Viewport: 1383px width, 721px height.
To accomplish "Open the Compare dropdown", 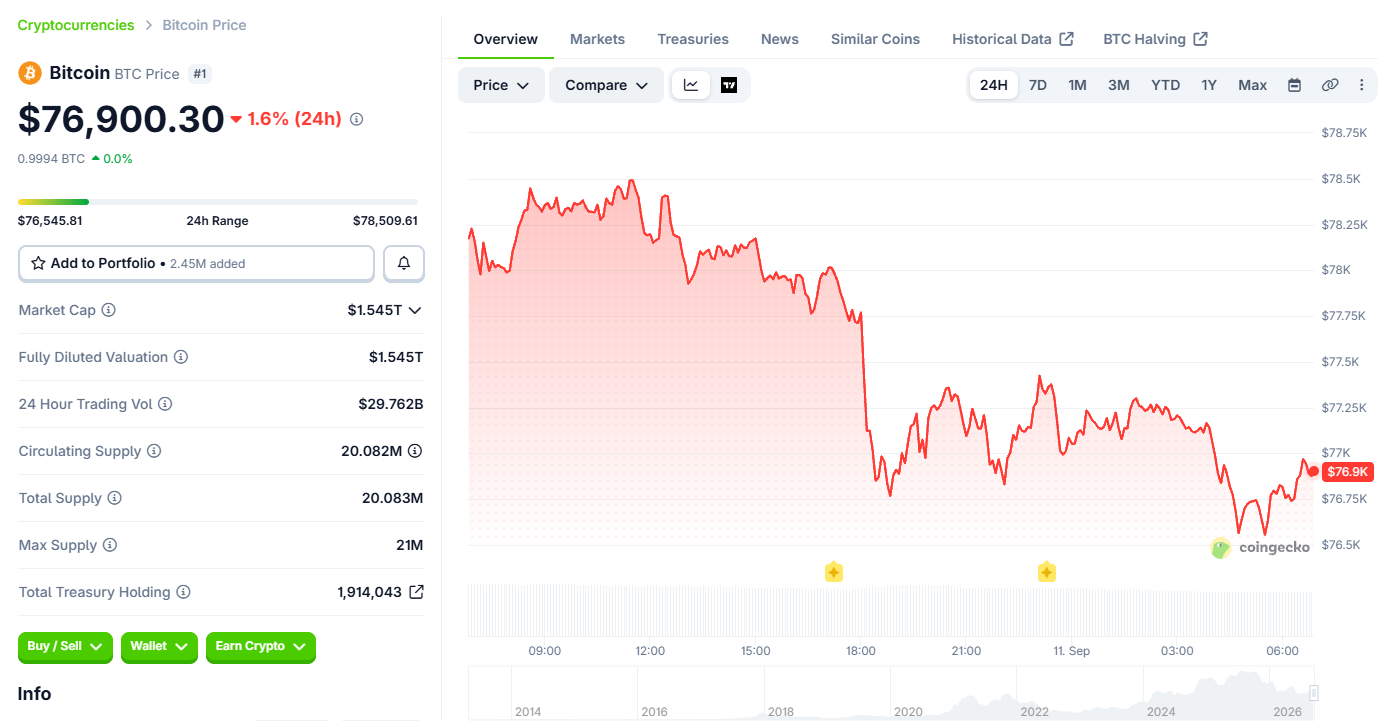I will [606, 85].
